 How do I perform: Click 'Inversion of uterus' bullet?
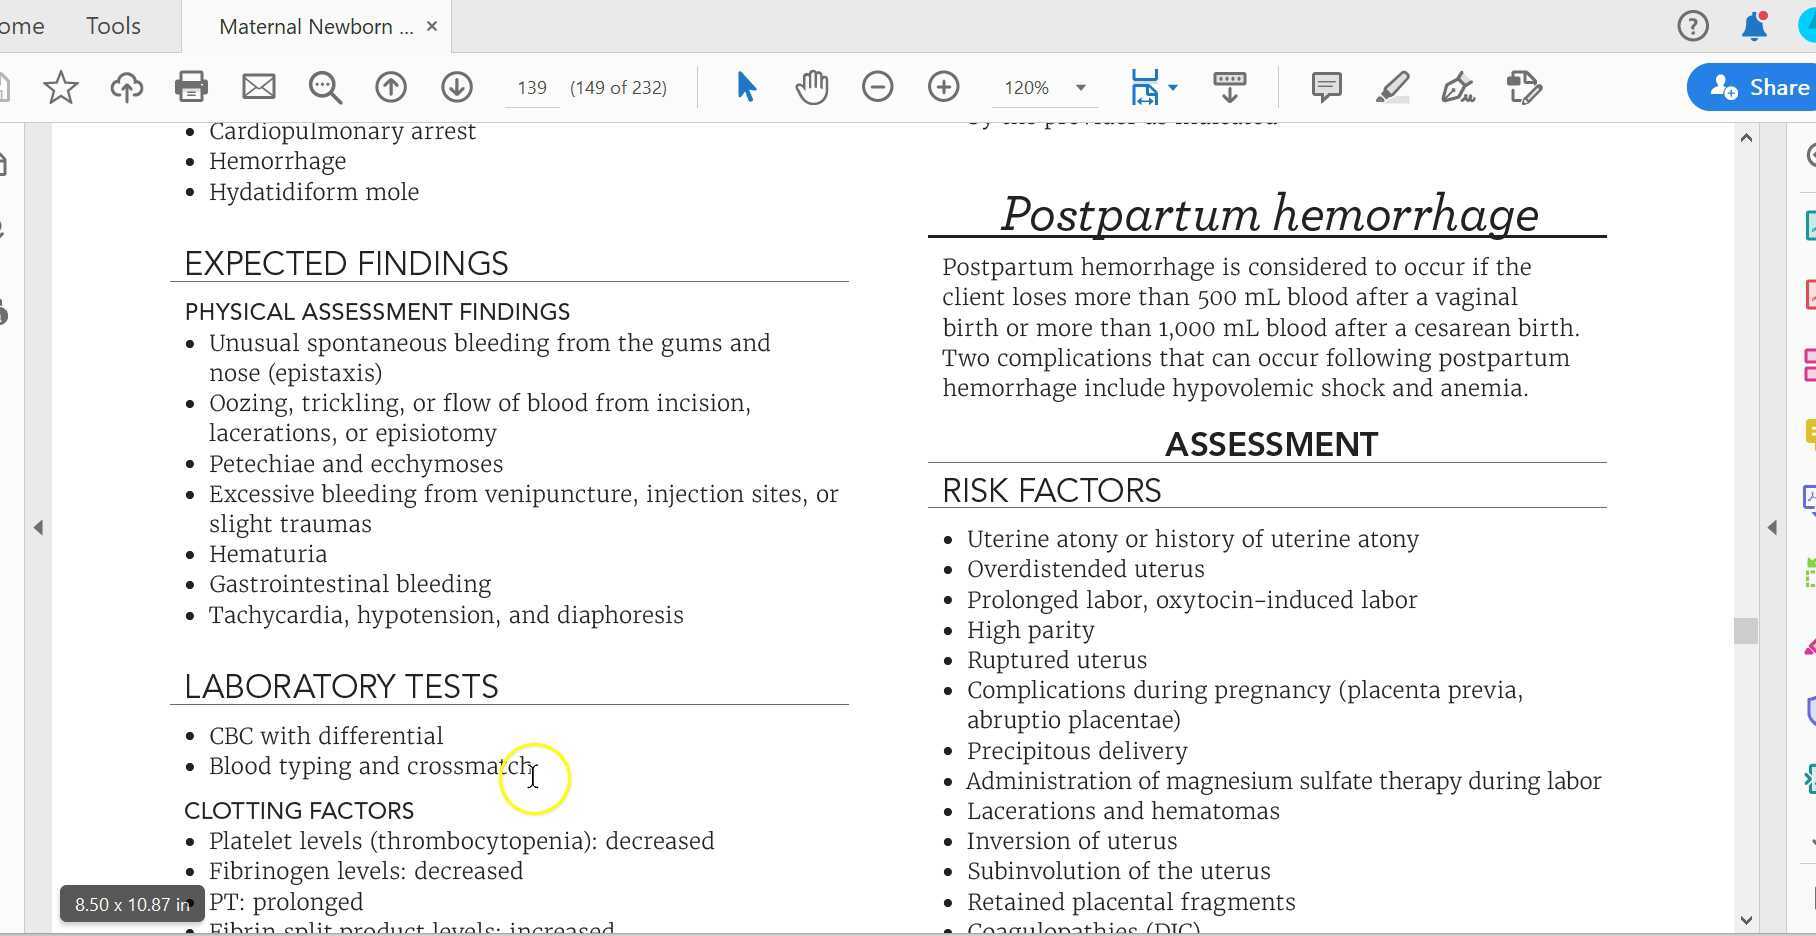click(1072, 841)
